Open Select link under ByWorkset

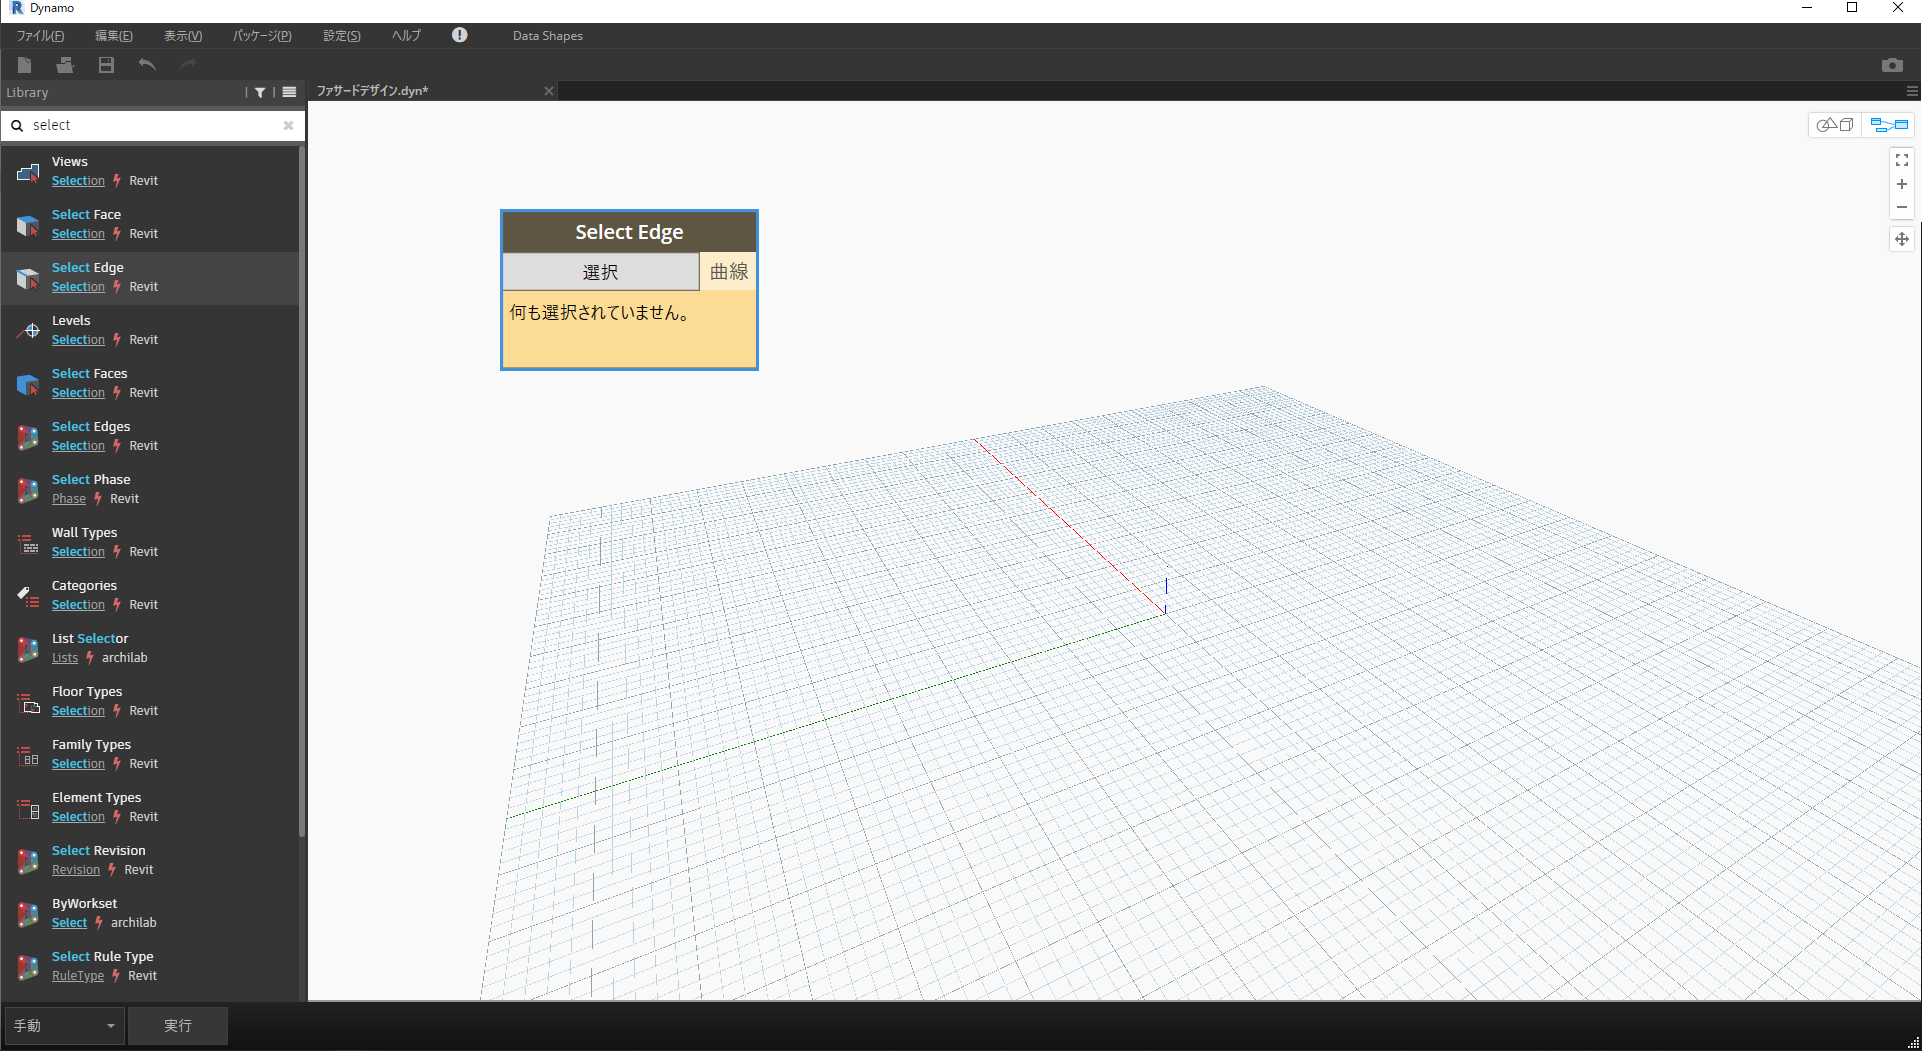(70, 923)
